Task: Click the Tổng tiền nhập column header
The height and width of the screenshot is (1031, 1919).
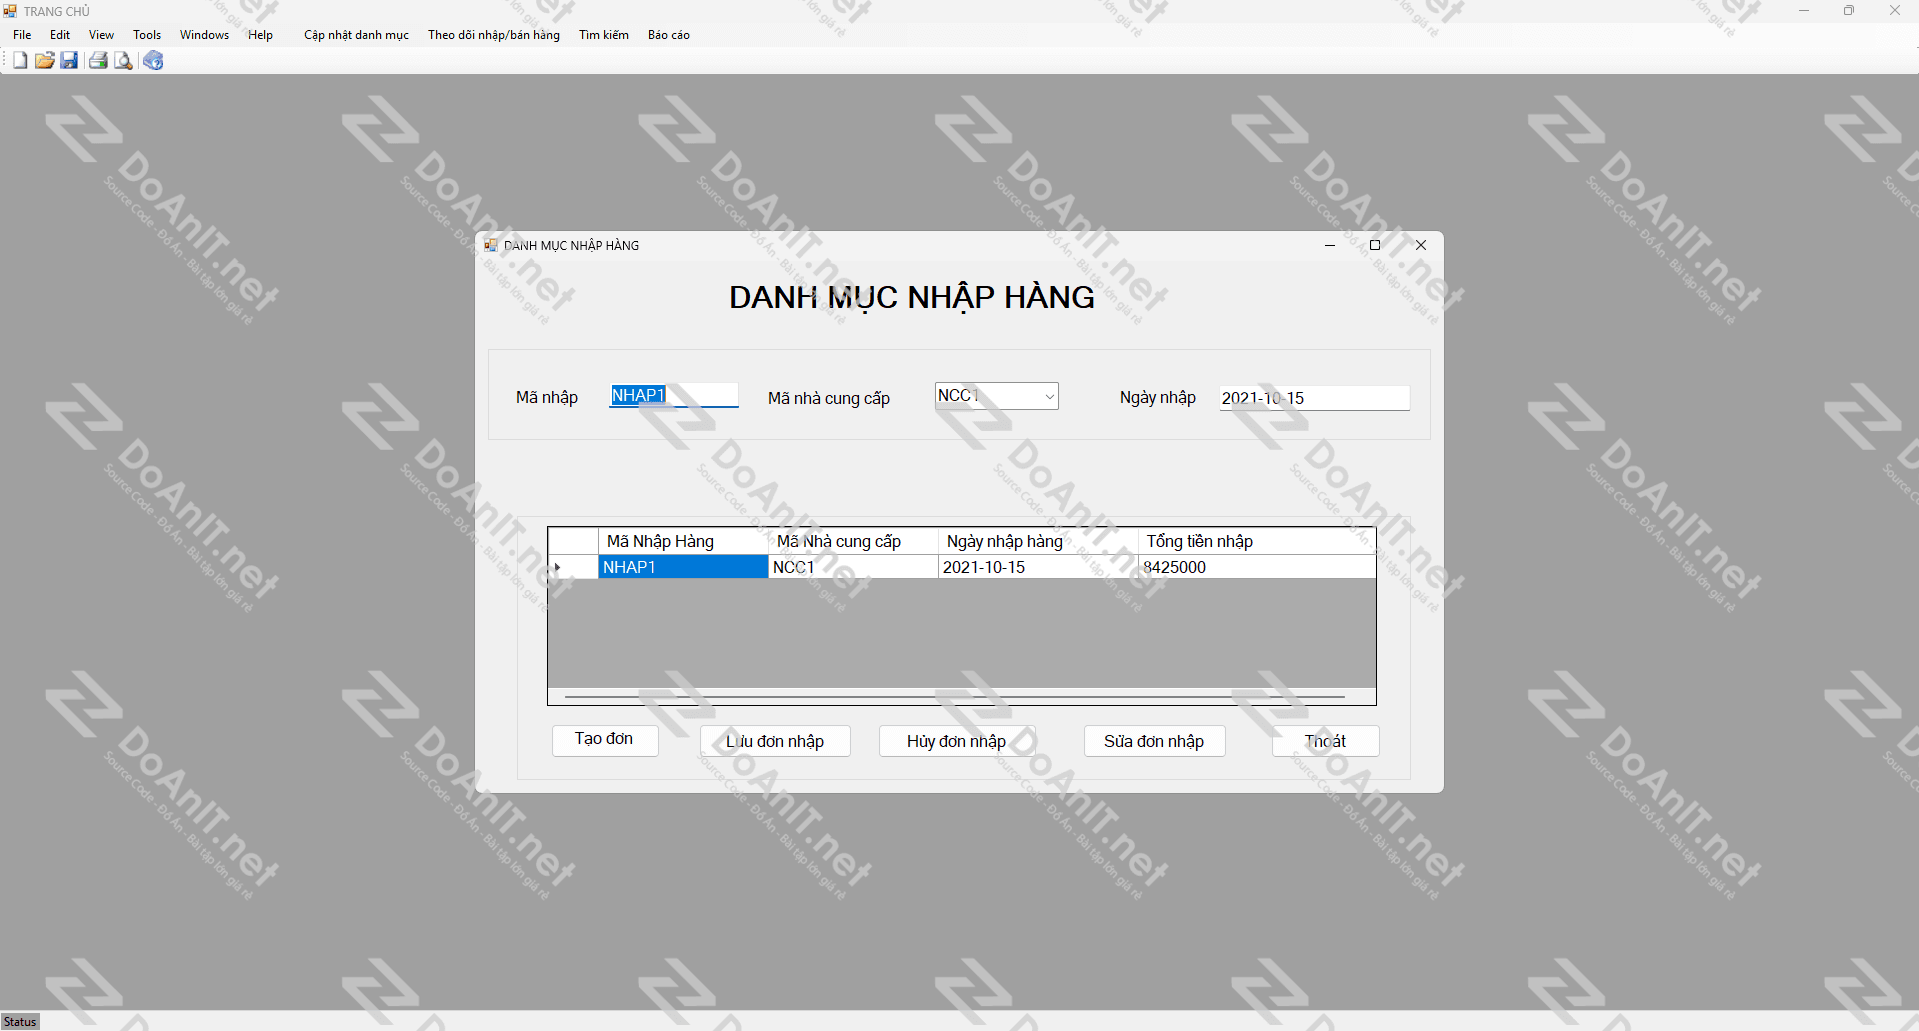Action: point(1257,541)
